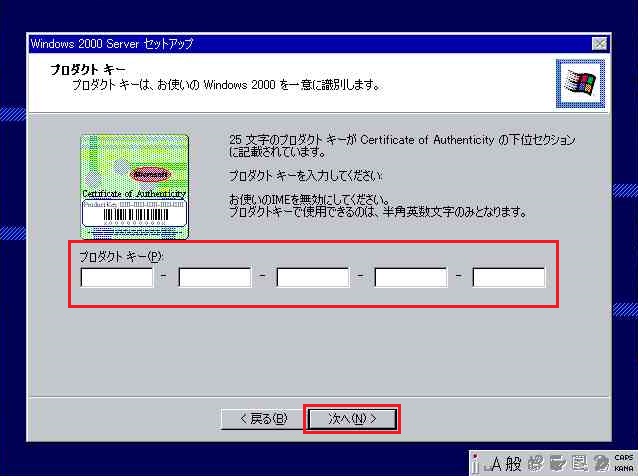Click the IME conversion mode '般' icon

(512, 463)
